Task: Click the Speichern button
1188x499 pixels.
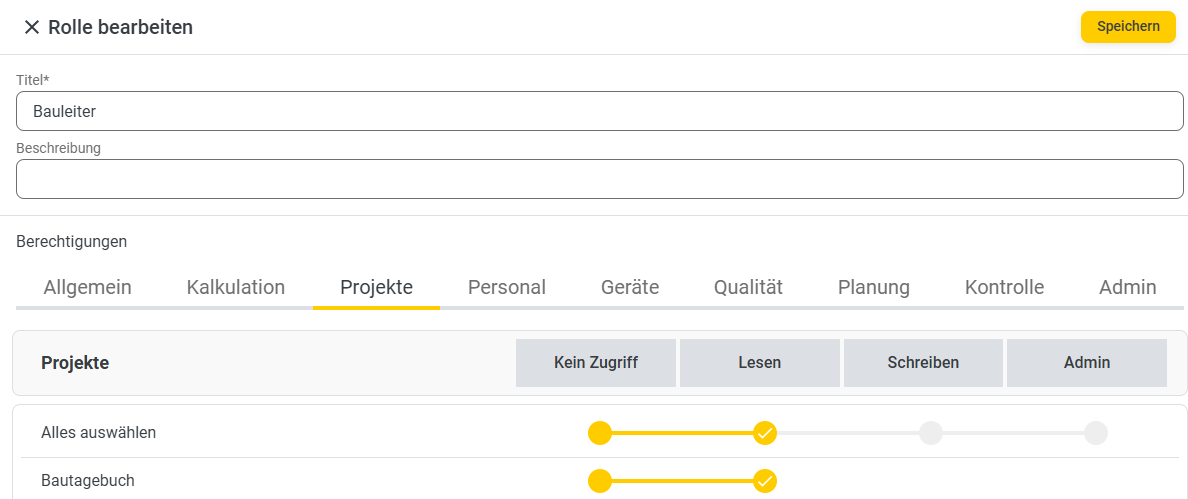Action: (1128, 27)
